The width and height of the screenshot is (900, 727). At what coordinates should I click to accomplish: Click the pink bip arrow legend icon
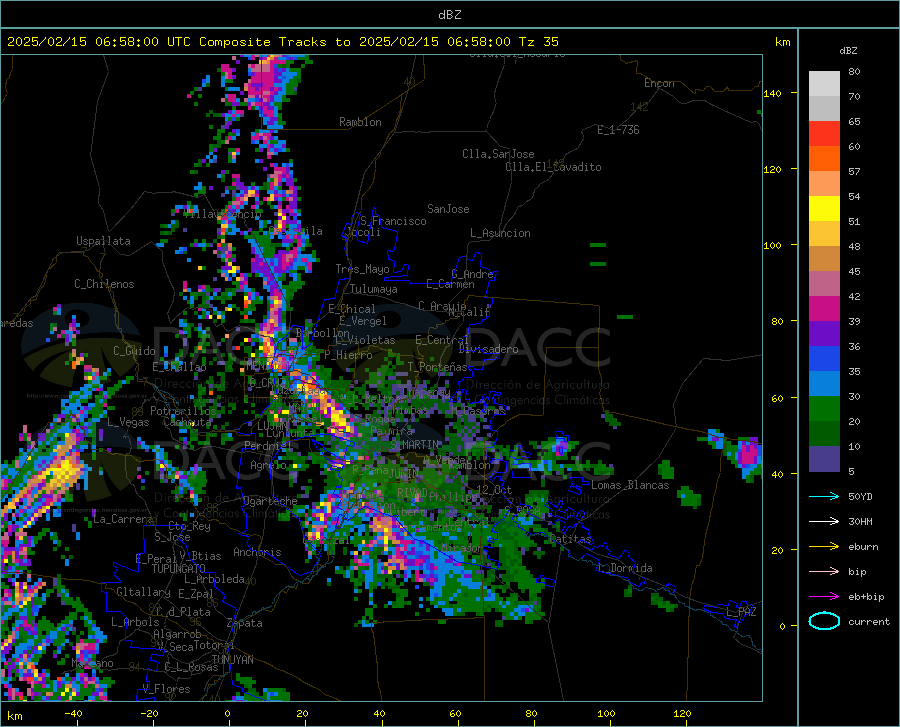pyautogui.click(x=824, y=572)
